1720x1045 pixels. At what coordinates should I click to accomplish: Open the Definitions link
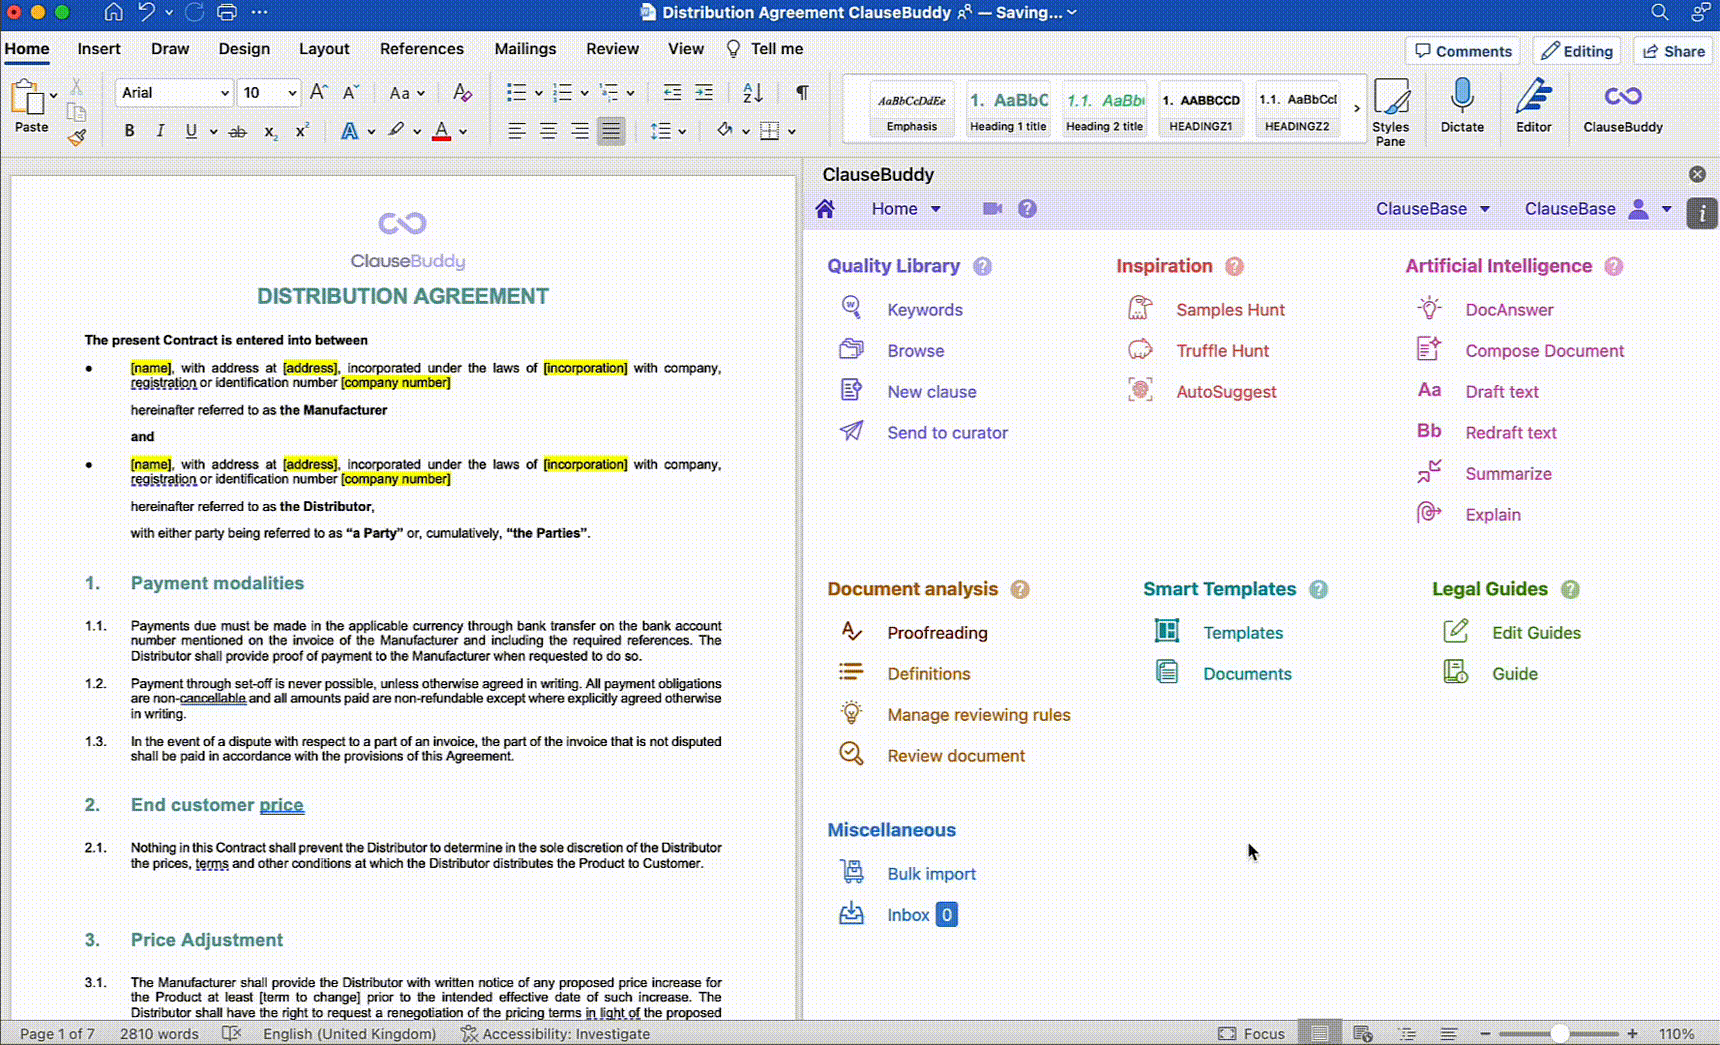928,674
